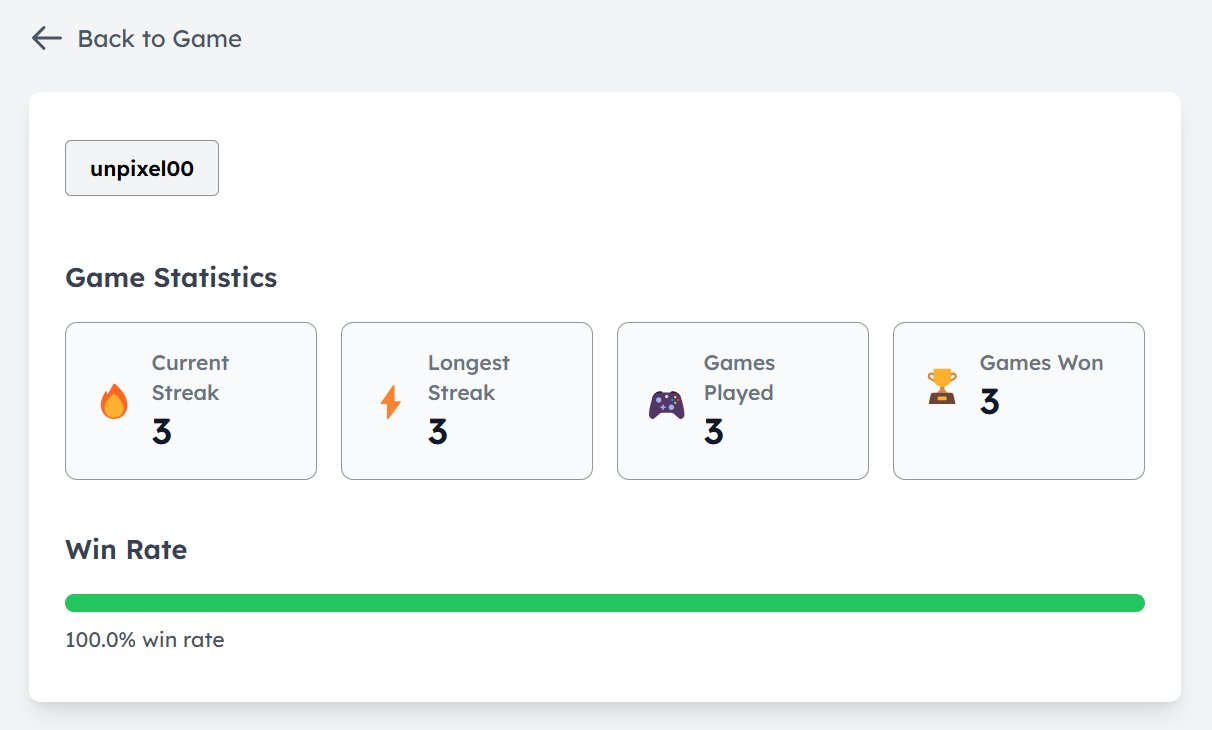
Task: Click the Games Won card label
Action: click(x=1041, y=363)
